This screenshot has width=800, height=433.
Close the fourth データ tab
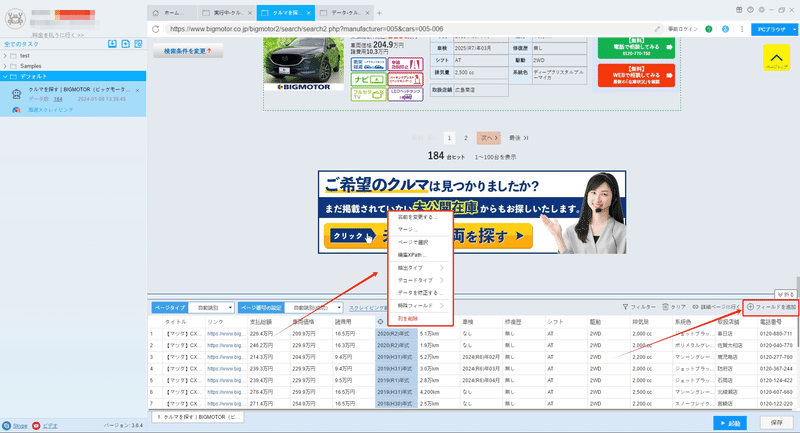pyautogui.click(x=368, y=13)
